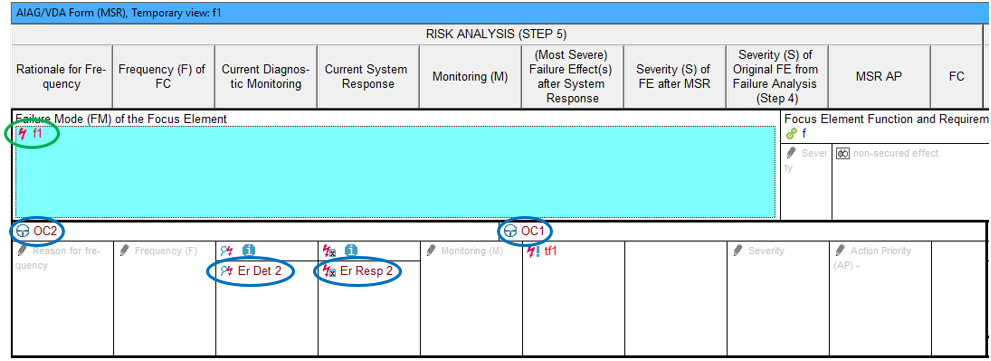Click the red lightning icon beside f1
This screenshot has width=991, height=361.
[23, 133]
